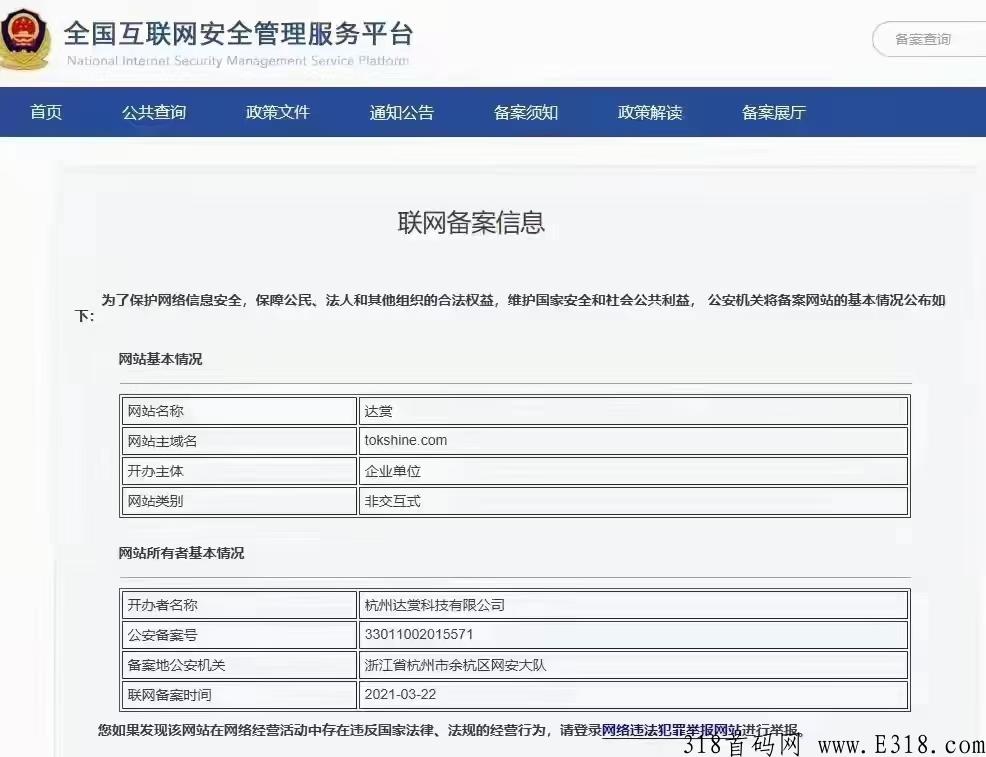Click the 网站类别 label cell
The image size is (986, 757).
(x=239, y=501)
